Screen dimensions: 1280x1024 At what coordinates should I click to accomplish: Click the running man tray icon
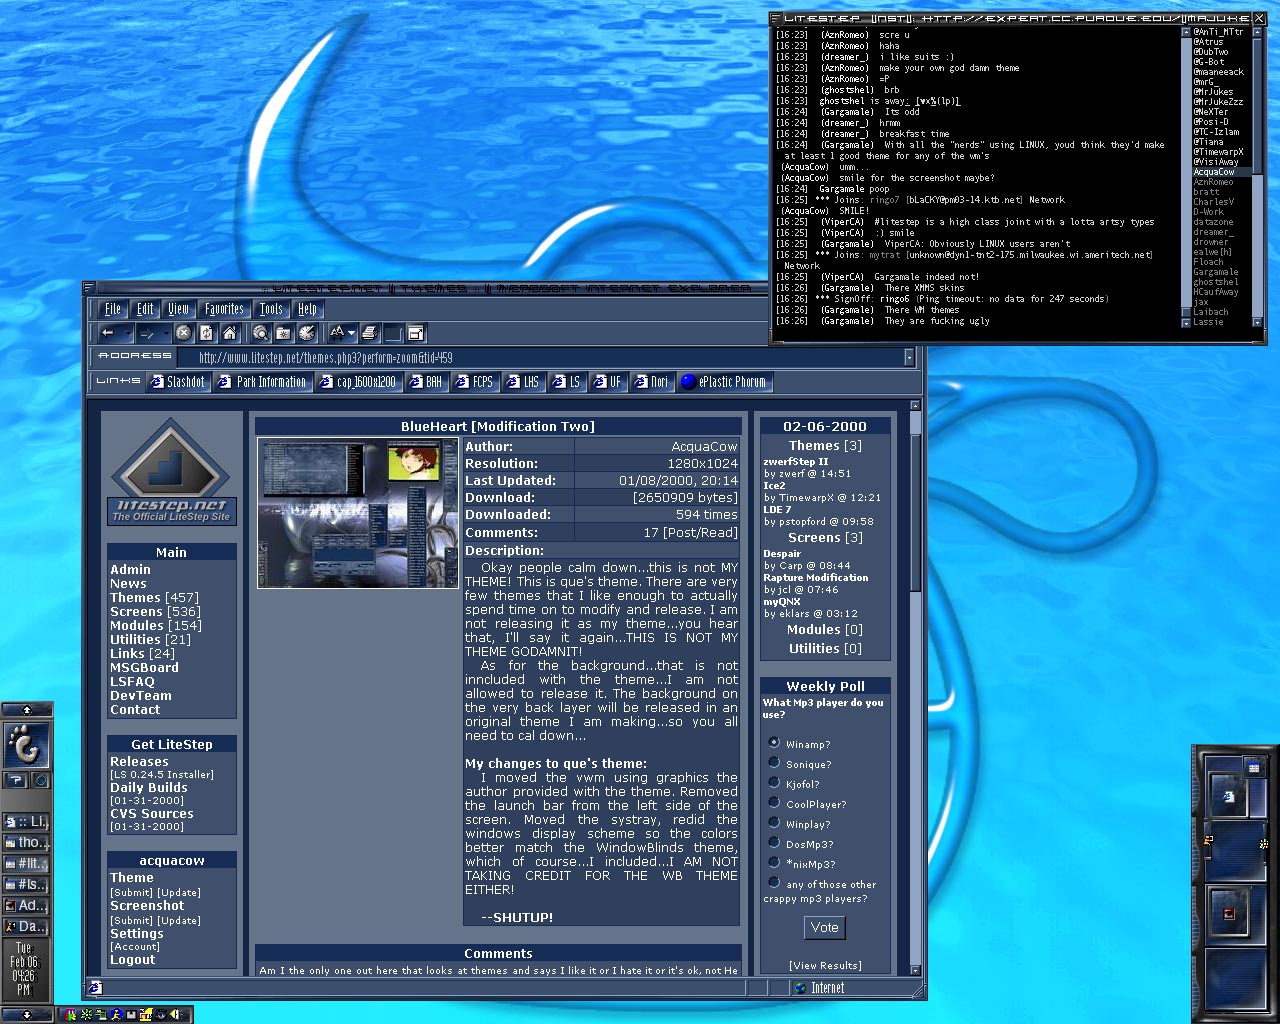pos(116,1014)
